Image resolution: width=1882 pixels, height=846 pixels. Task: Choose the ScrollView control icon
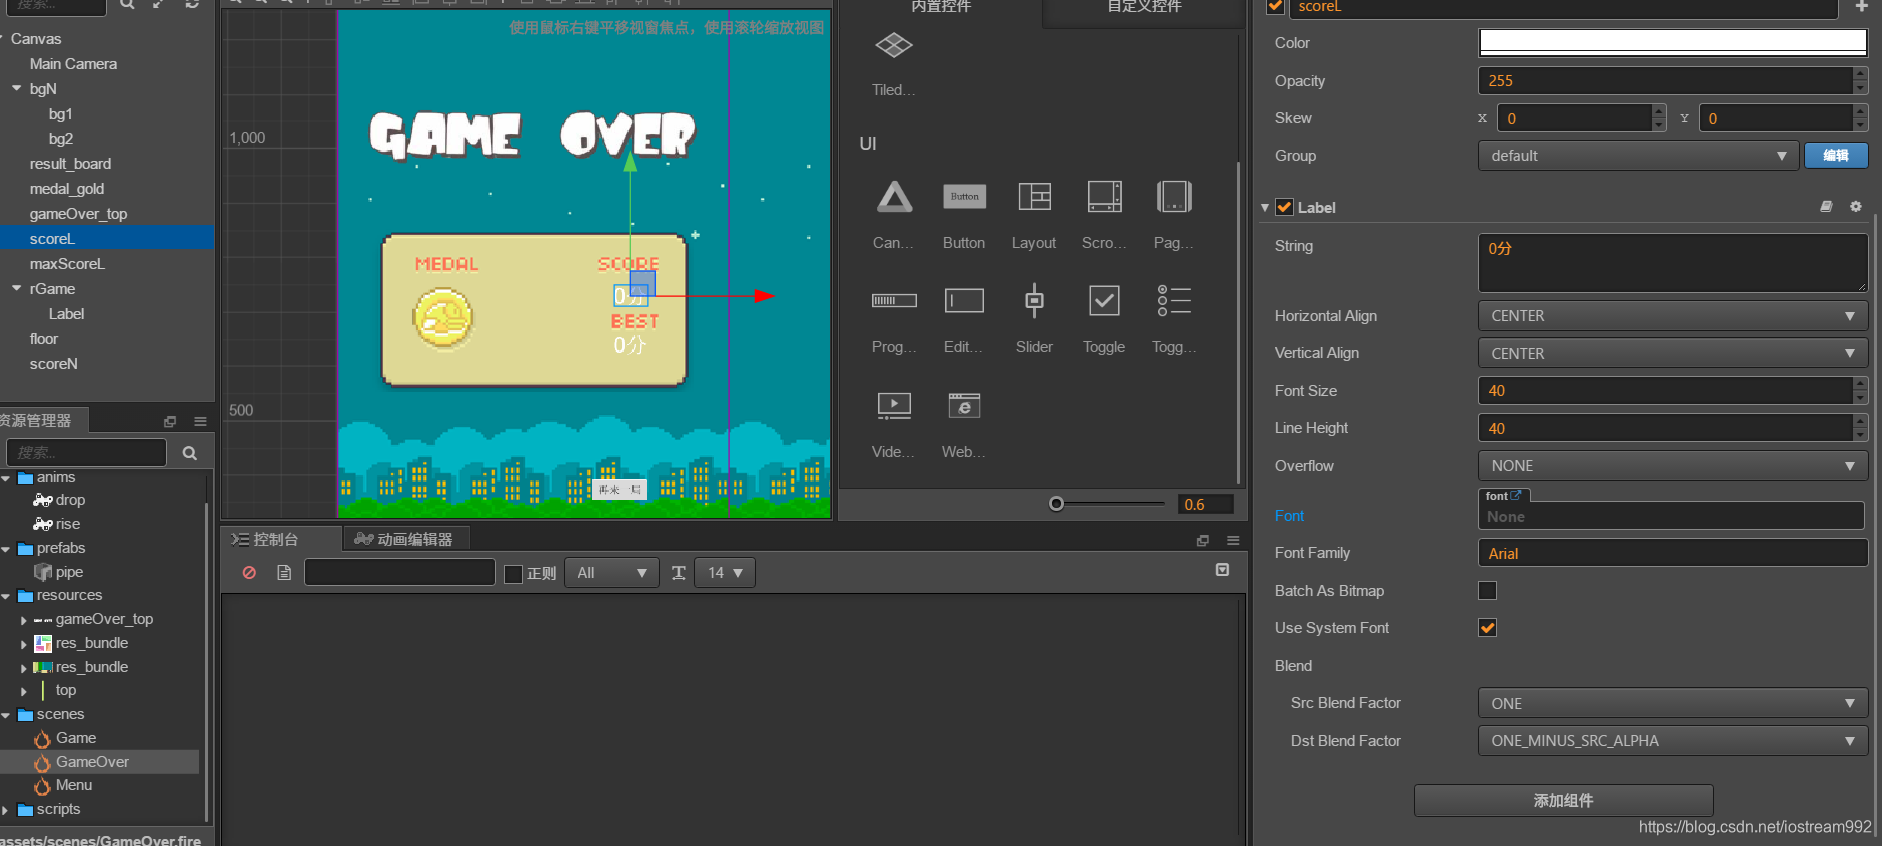click(1104, 197)
